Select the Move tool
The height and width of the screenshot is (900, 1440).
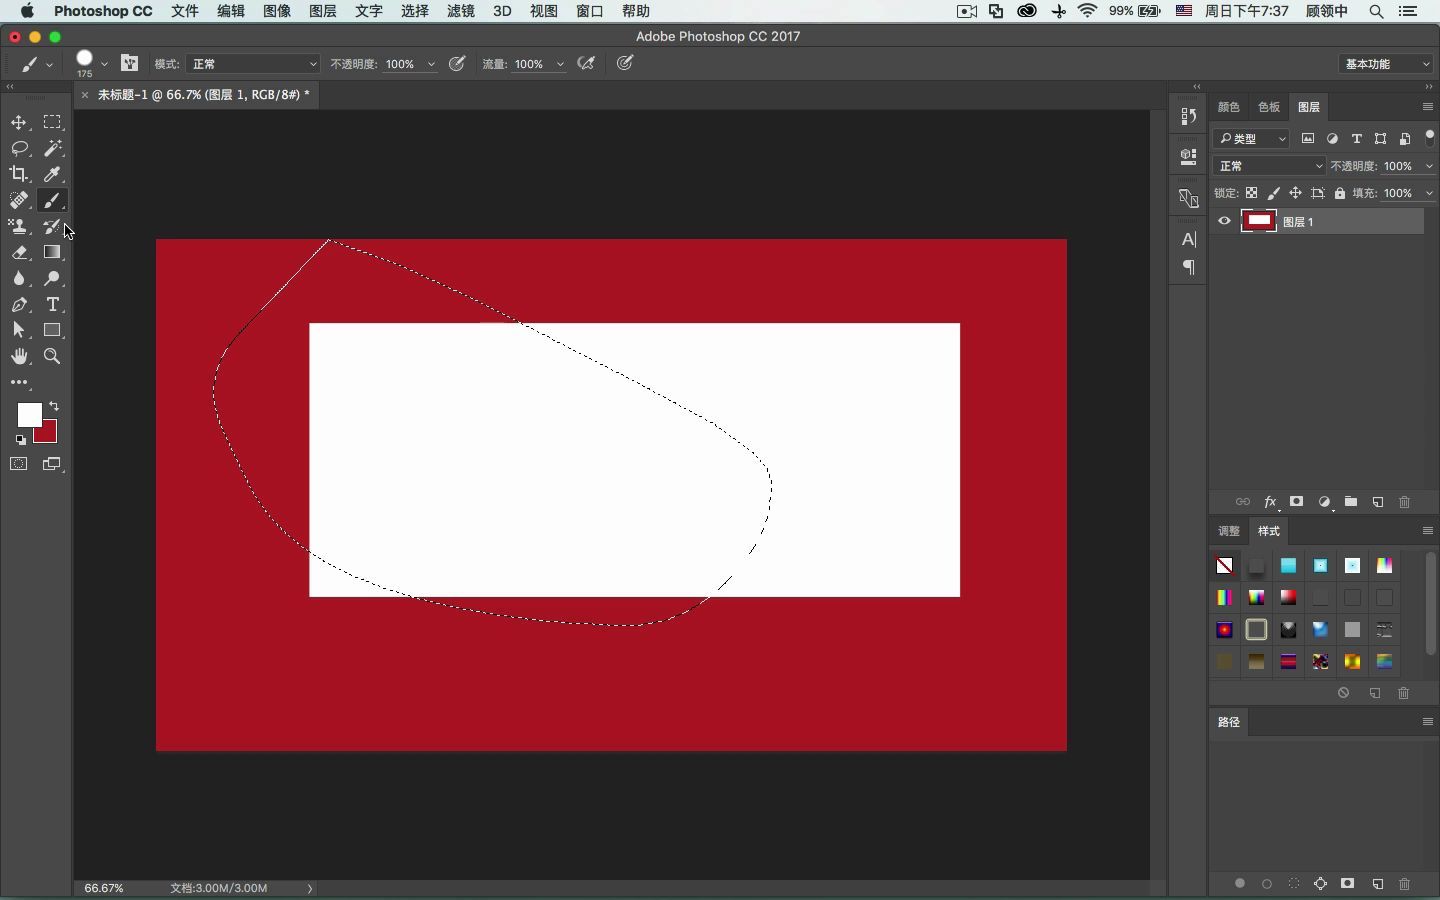19,122
